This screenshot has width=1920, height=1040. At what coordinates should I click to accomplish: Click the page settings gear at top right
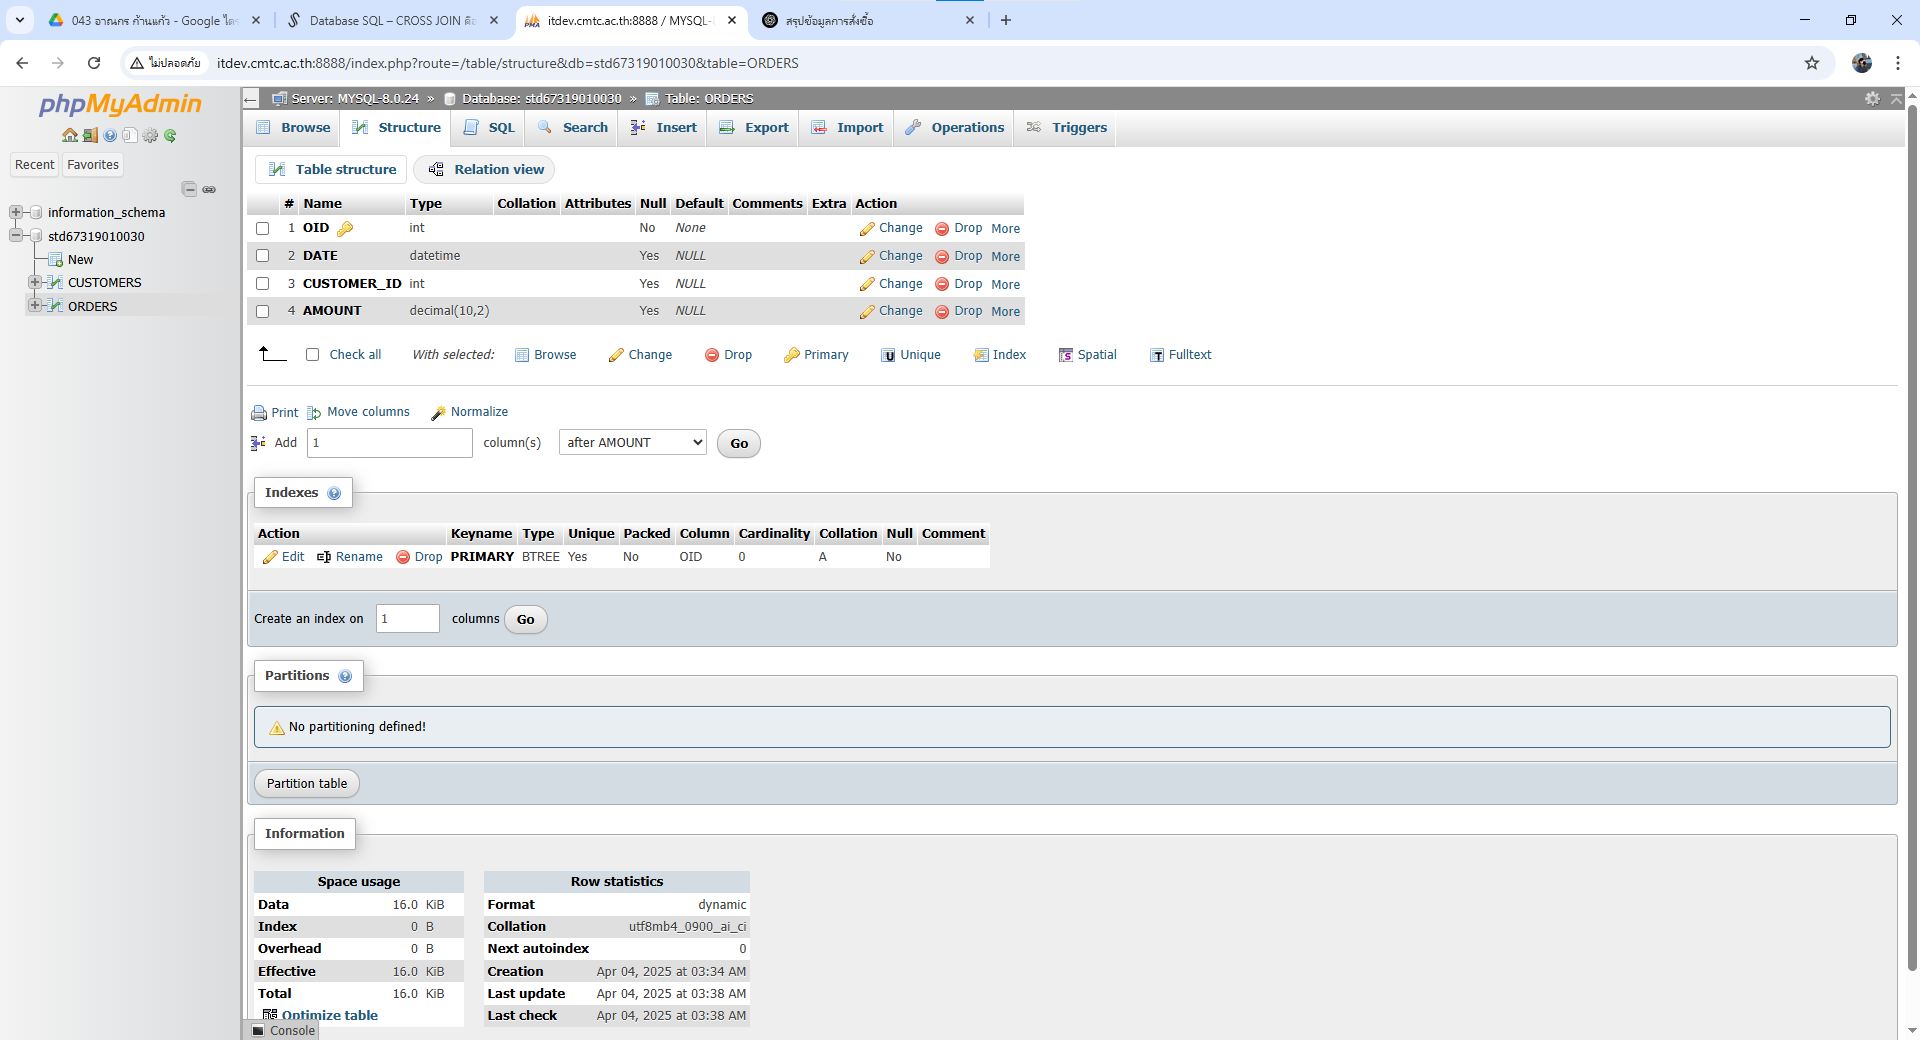point(1872,98)
